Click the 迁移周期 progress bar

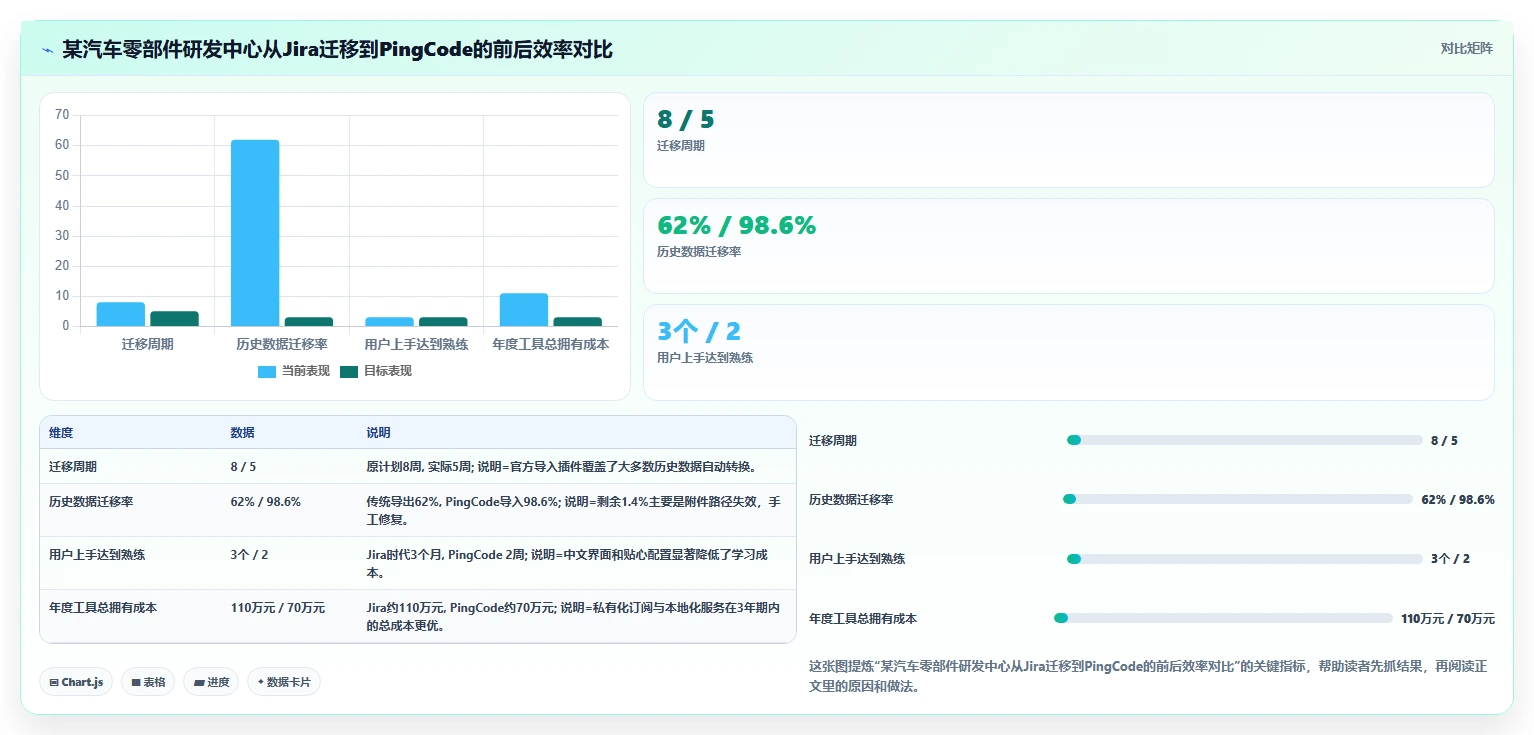(x=1244, y=440)
